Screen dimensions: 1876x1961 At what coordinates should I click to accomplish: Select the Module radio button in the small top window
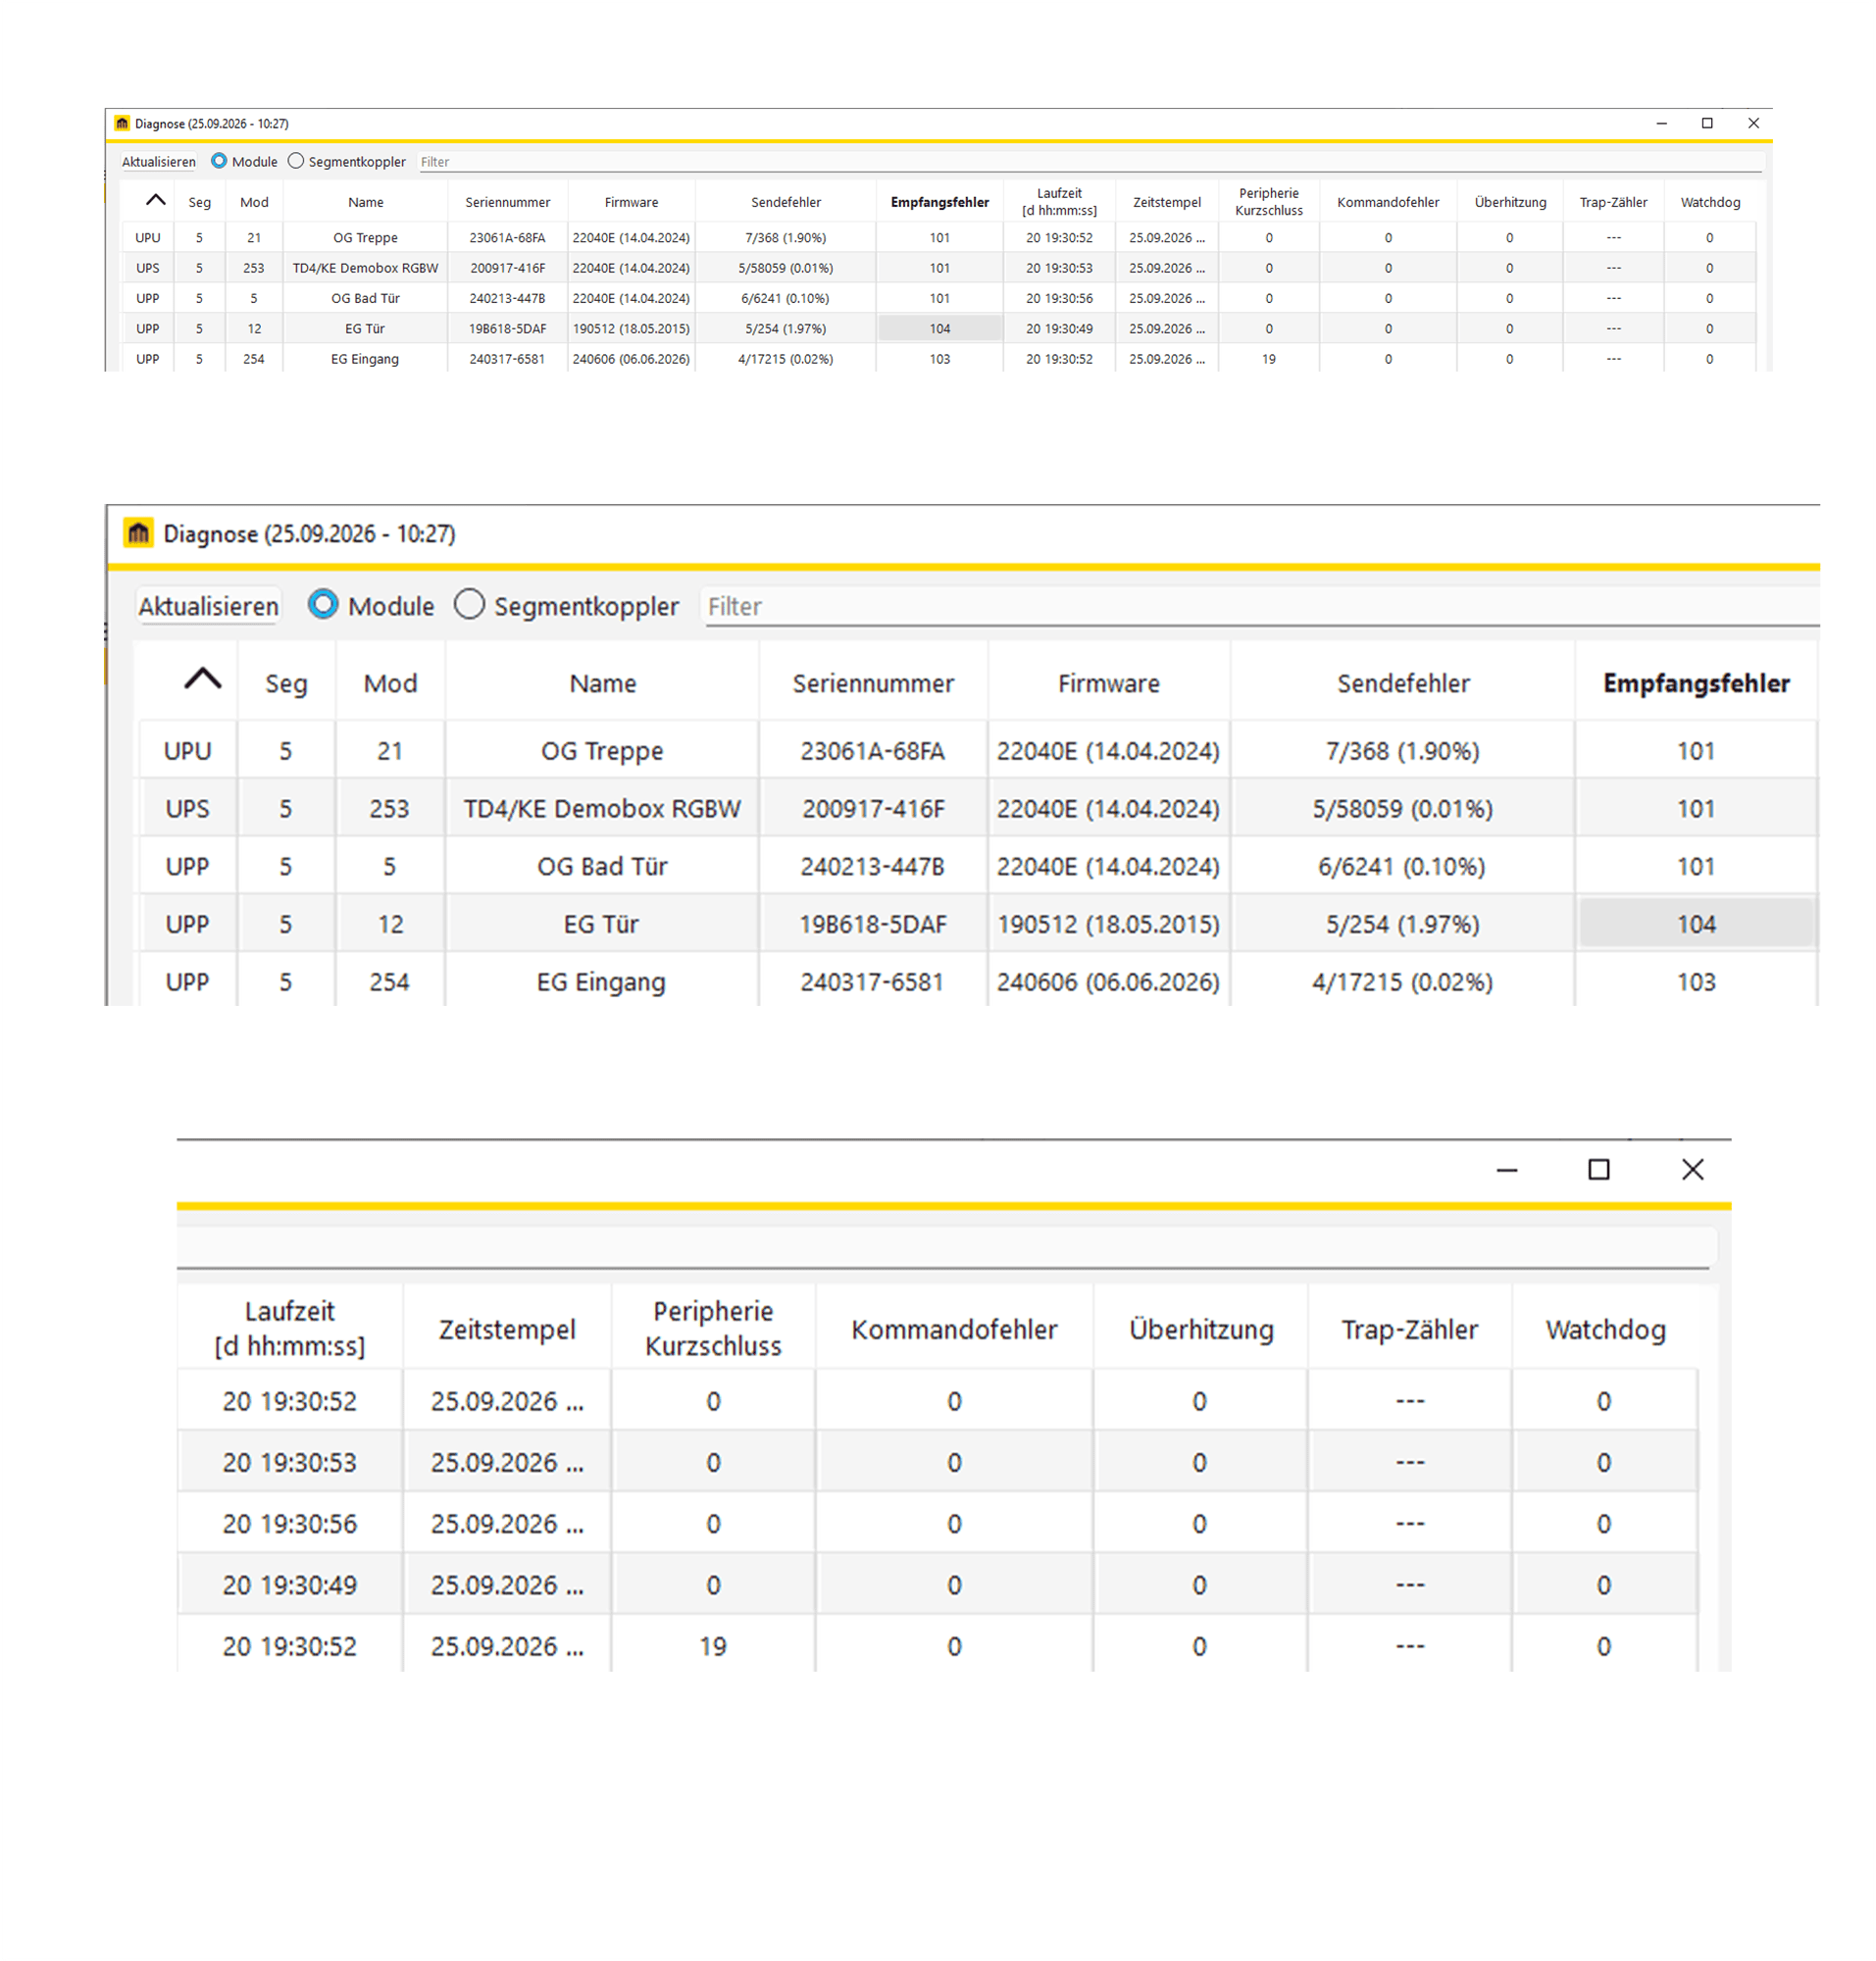coord(218,161)
